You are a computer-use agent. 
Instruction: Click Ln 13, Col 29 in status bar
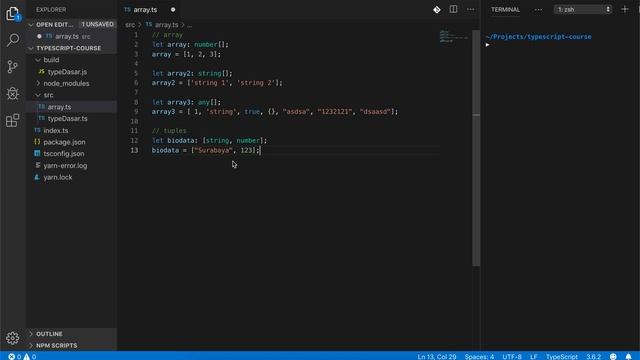point(436,356)
